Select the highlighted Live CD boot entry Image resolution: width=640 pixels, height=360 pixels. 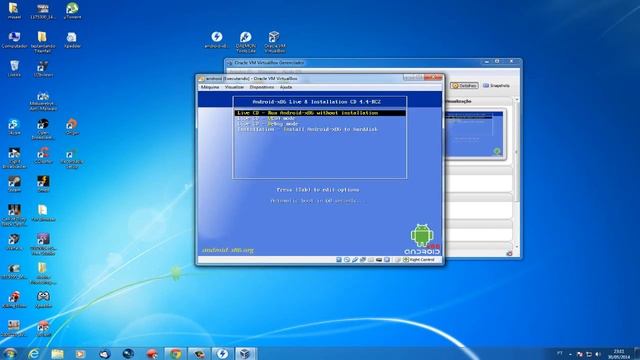tap(320, 113)
